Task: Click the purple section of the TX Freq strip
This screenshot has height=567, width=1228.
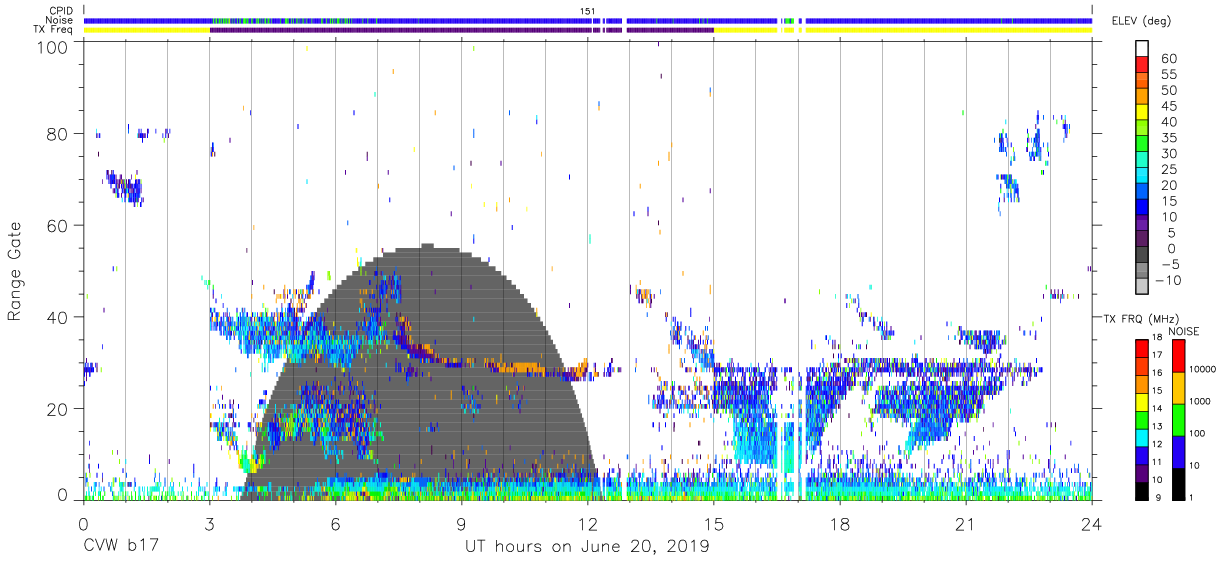Action: 461,30
